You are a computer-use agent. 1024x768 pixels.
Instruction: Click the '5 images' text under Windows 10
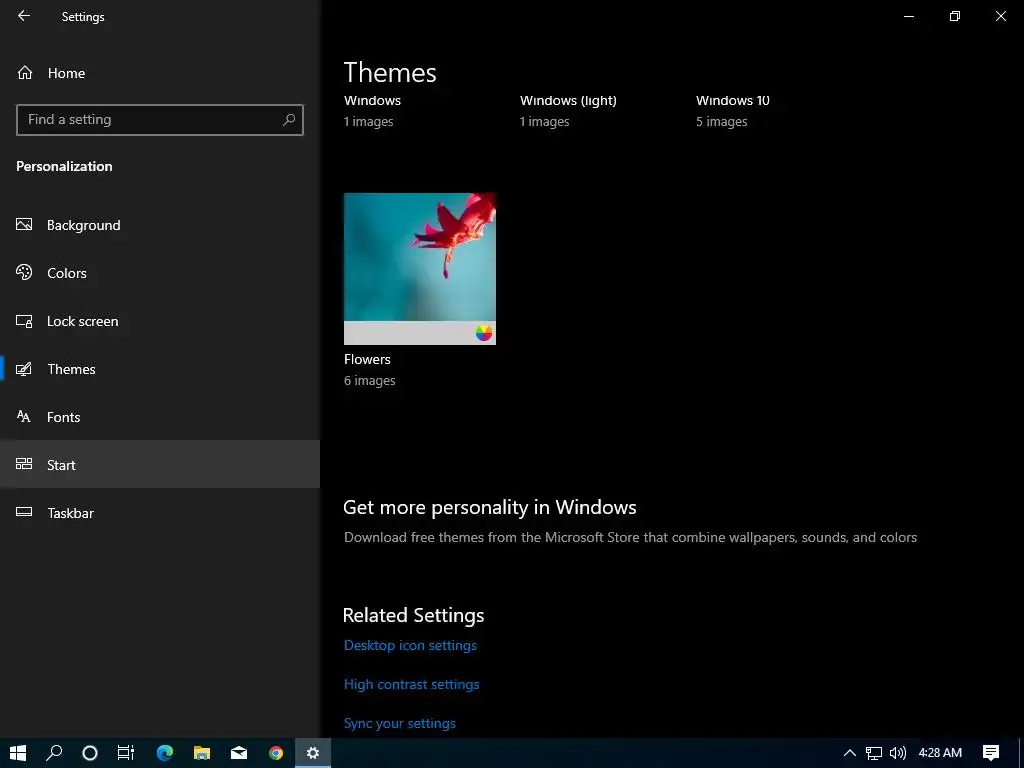(722, 121)
